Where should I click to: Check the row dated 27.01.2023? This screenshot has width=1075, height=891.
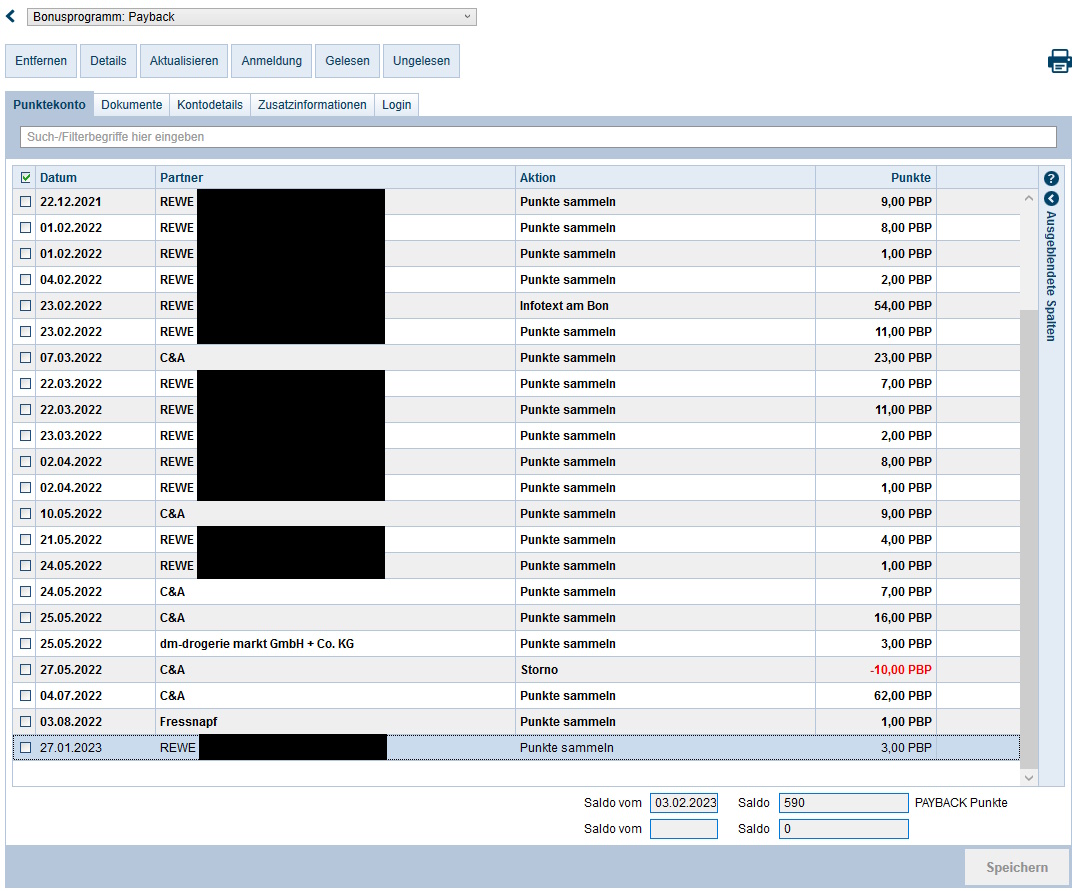(26, 748)
